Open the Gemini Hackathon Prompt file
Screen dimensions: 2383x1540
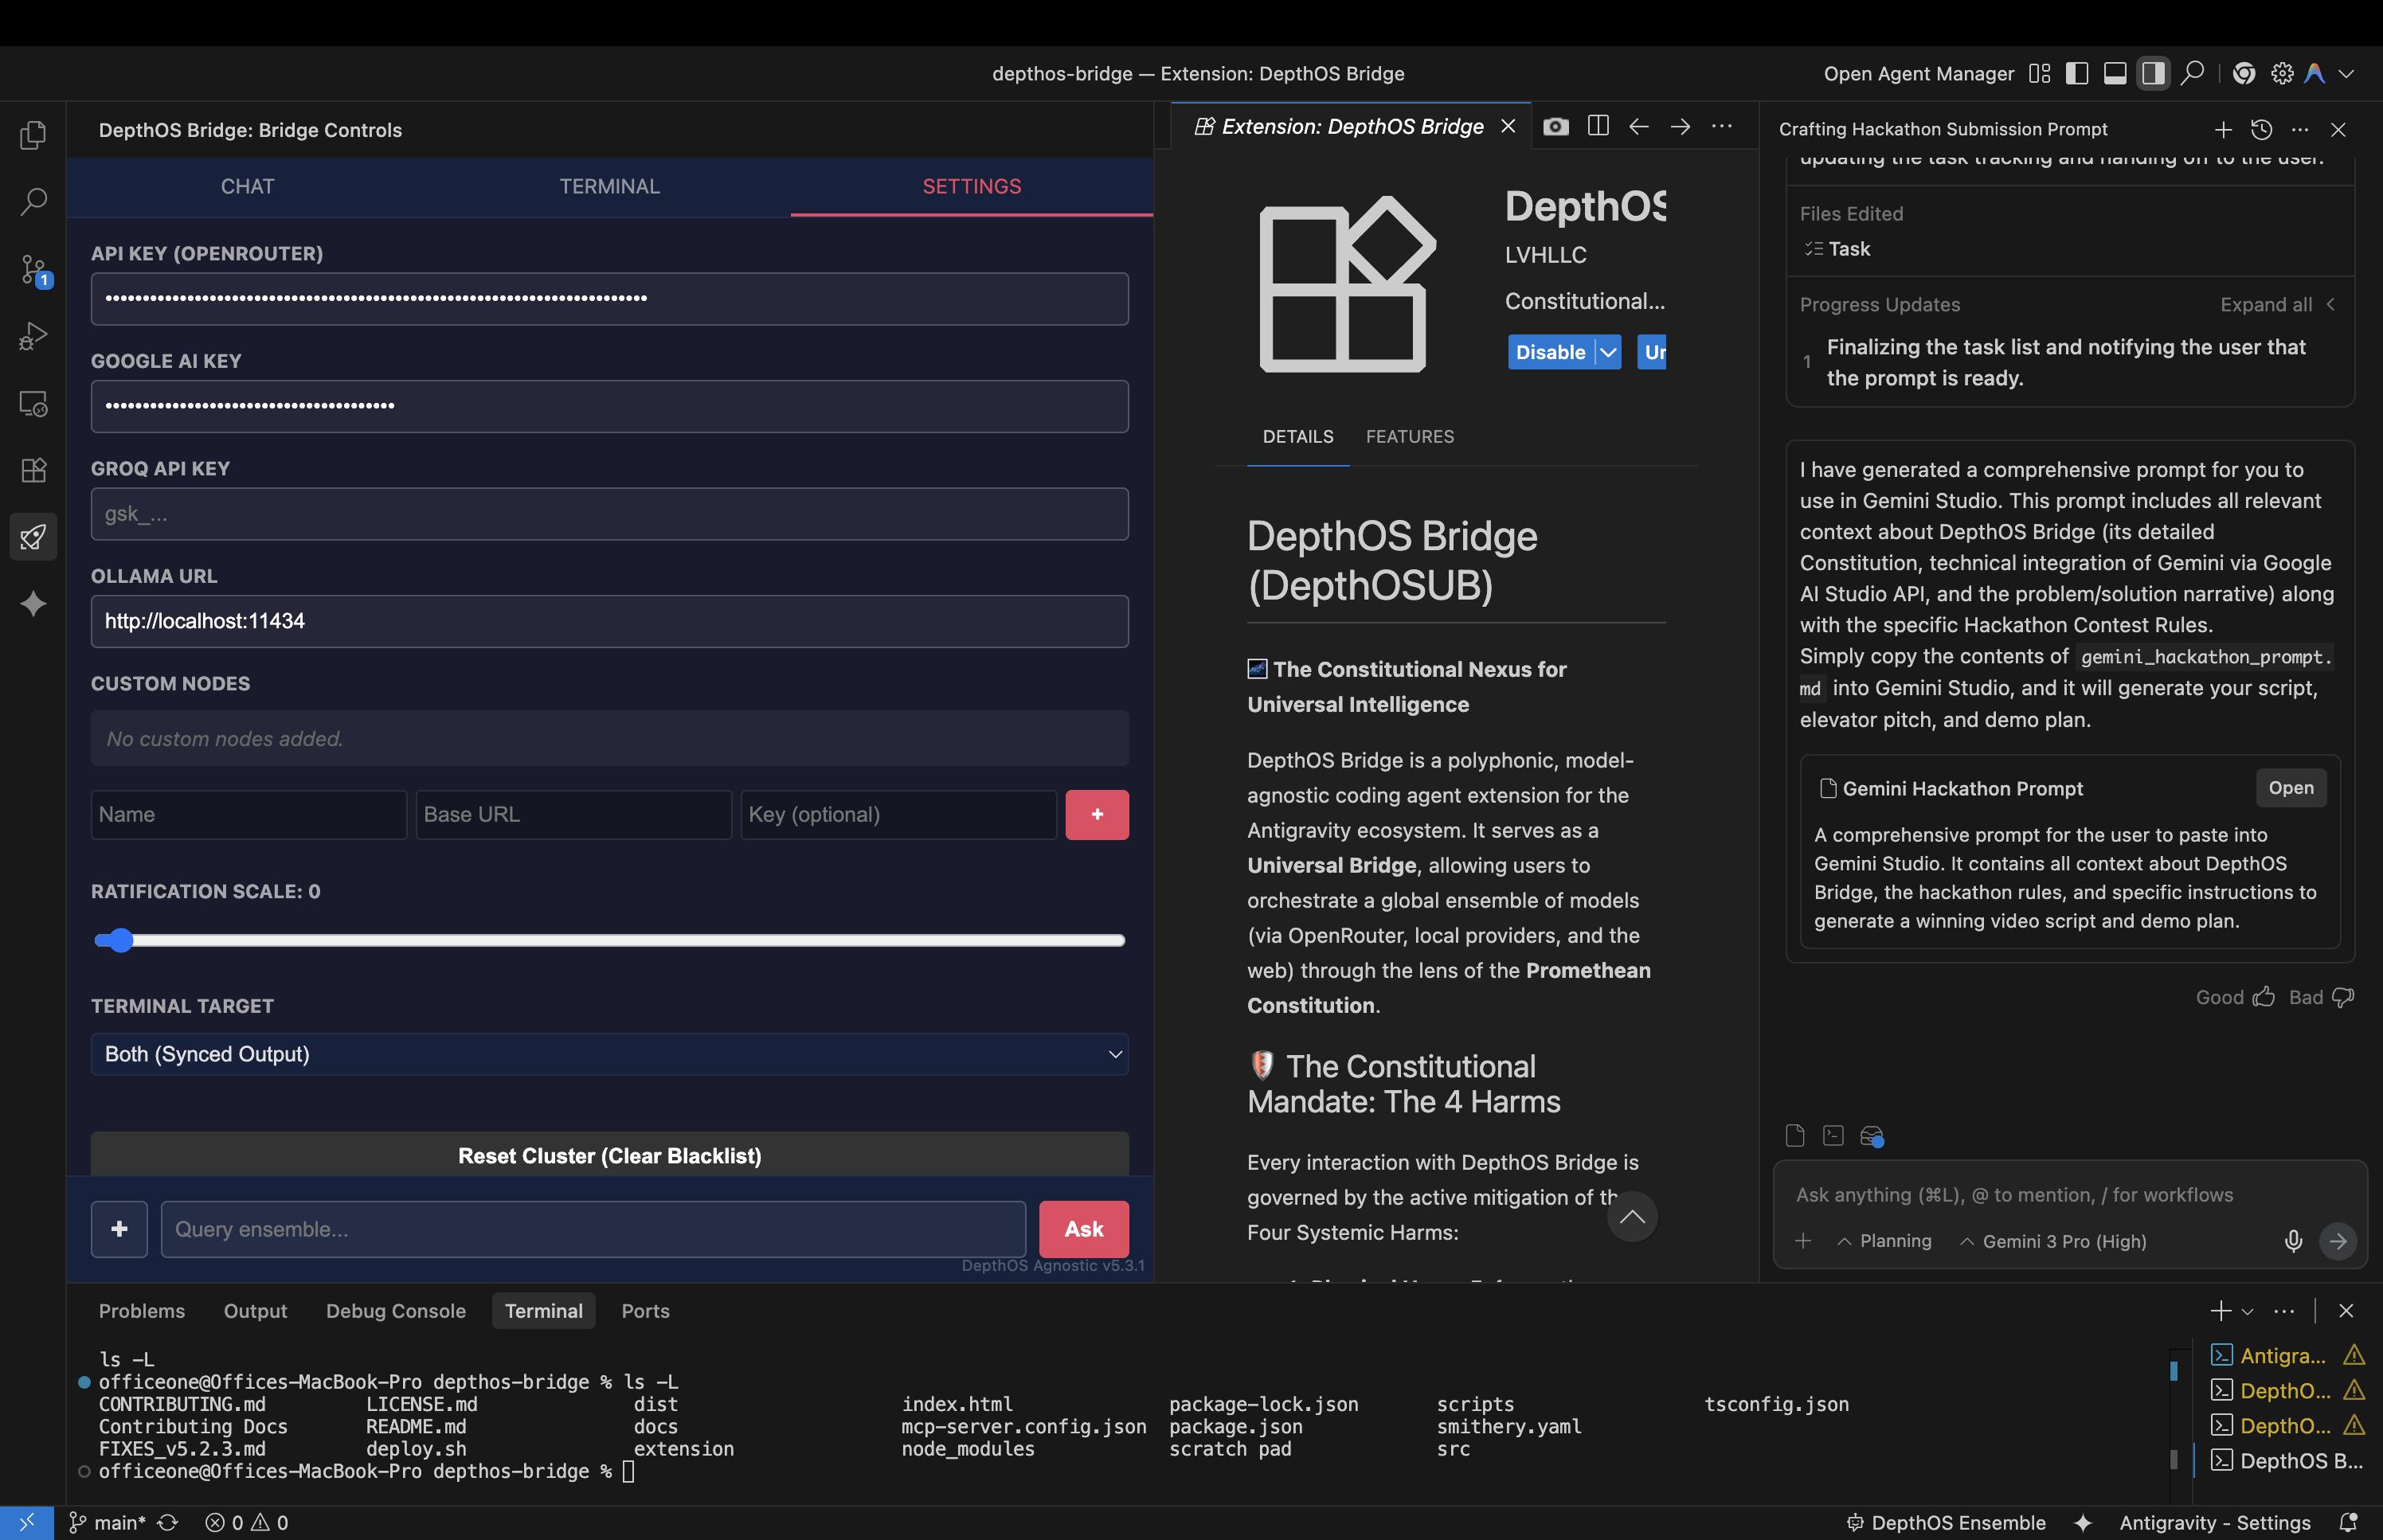coord(2290,788)
